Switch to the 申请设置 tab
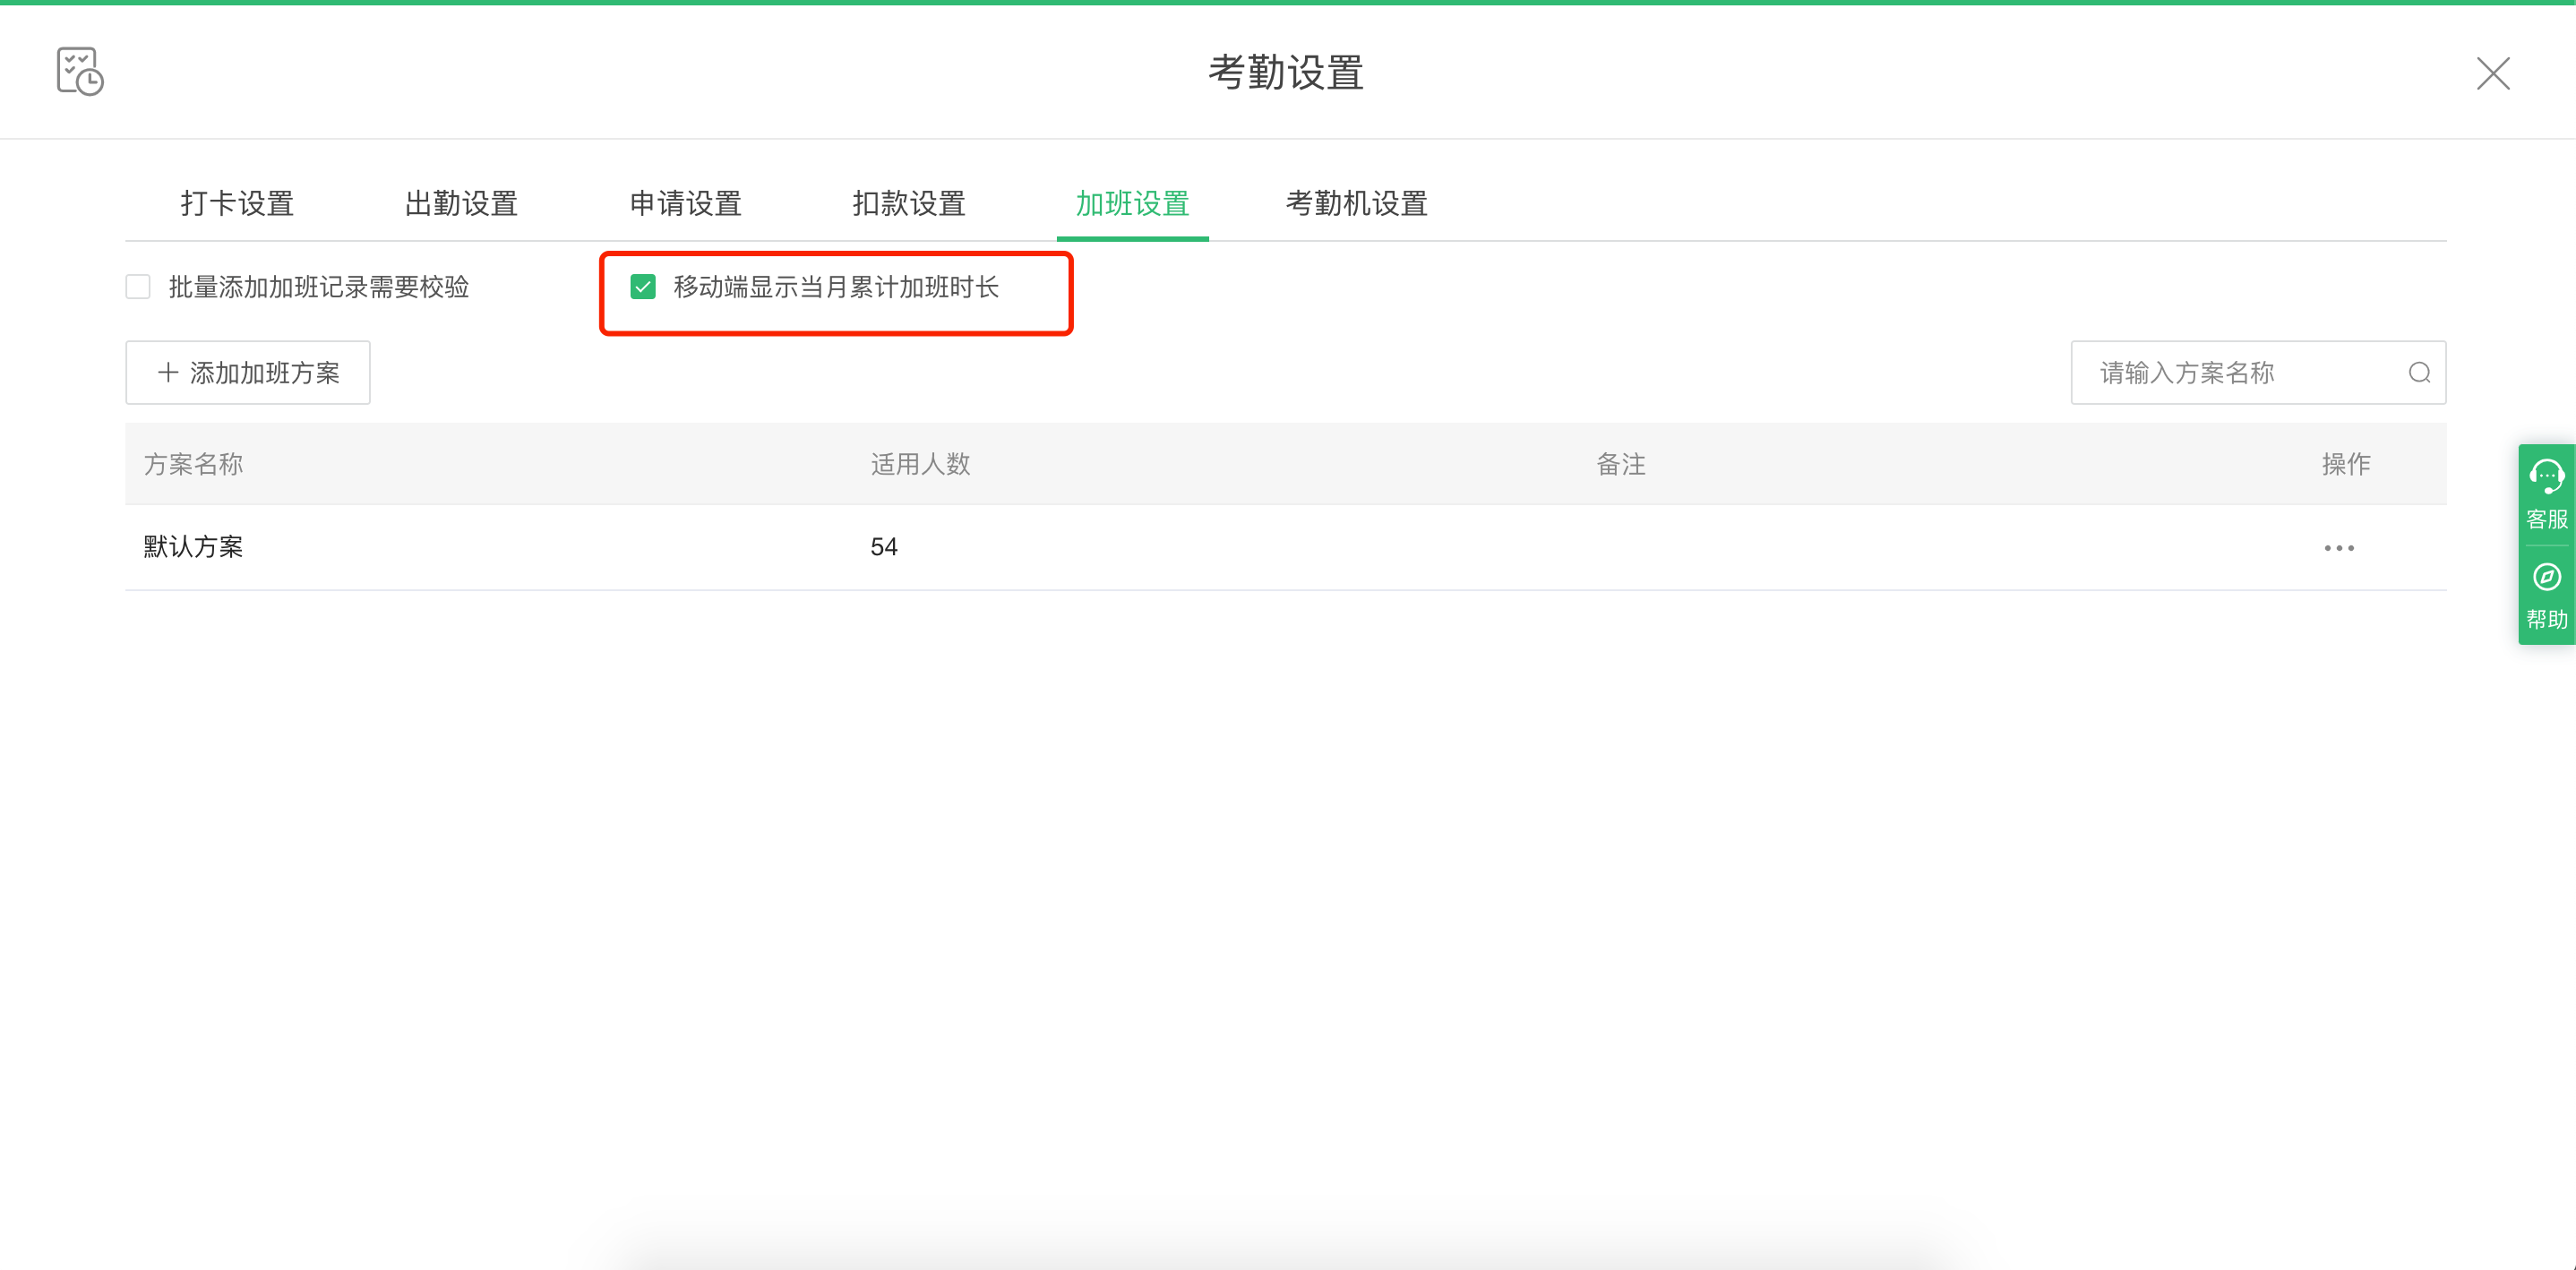The image size is (2576, 1270). (x=686, y=204)
